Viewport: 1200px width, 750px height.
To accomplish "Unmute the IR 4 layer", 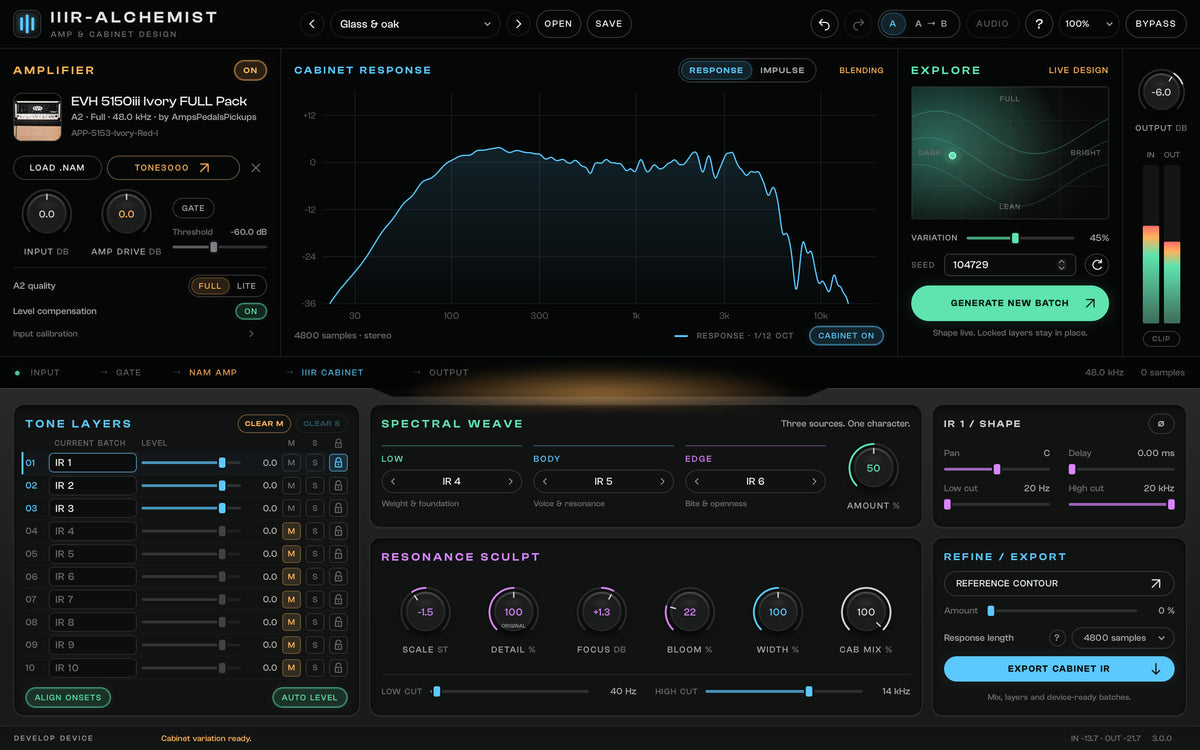I will coord(291,531).
